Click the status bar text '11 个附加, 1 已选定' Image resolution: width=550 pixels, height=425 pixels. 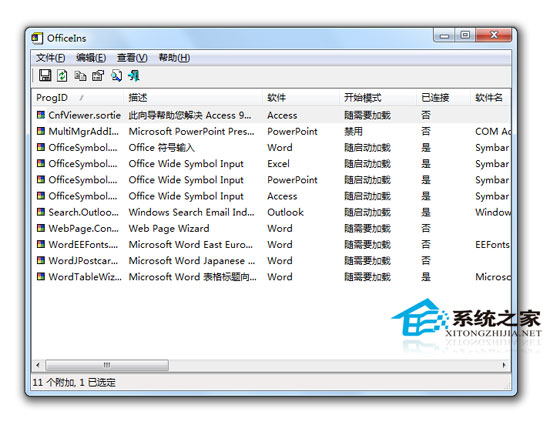pyautogui.click(x=74, y=382)
